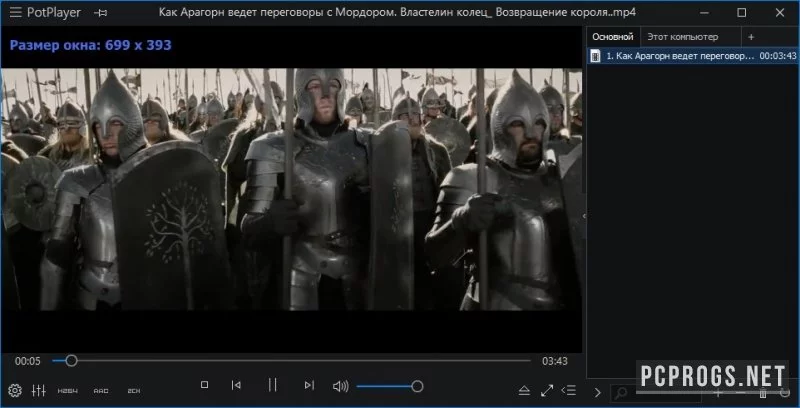800x408 pixels.
Task: Click the H264 video codec indicator
Action: point(67,391)
